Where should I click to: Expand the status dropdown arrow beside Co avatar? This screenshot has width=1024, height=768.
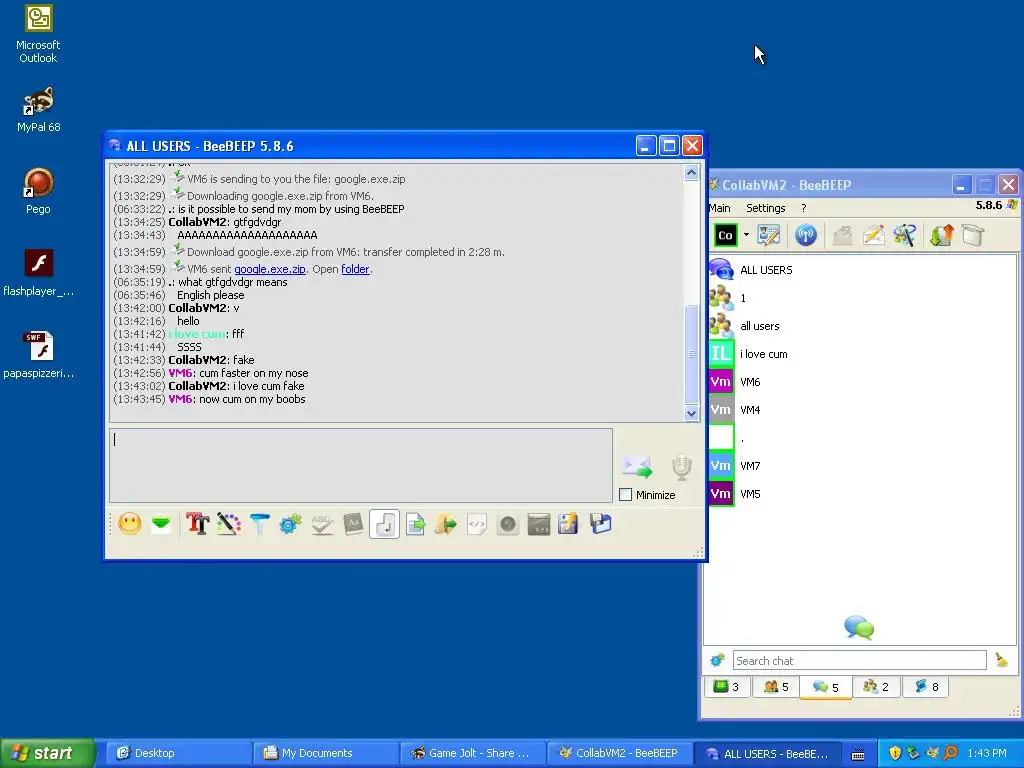(x=746, y=235)
